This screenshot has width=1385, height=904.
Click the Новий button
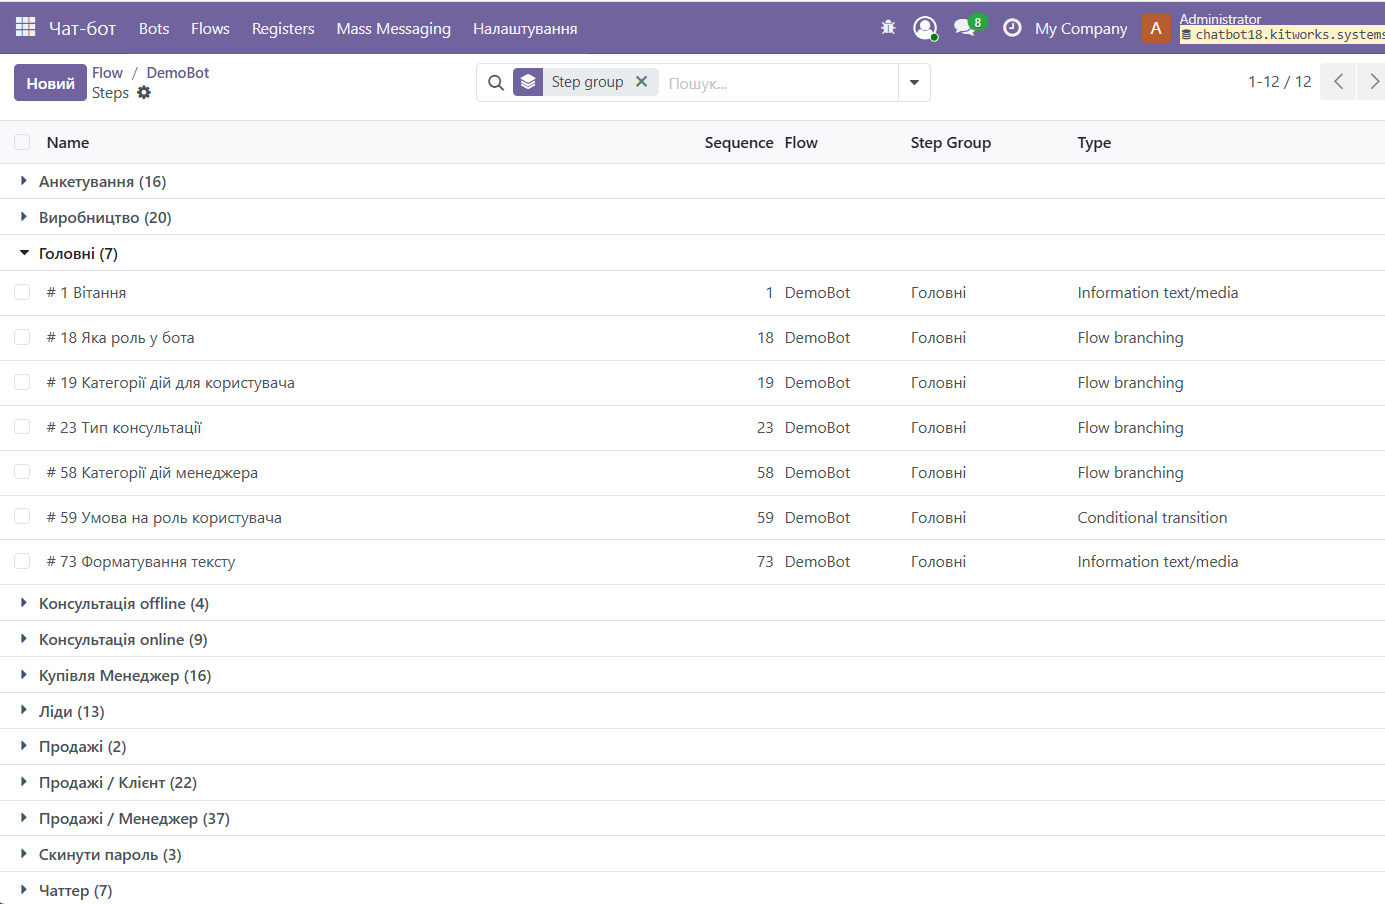50,83
